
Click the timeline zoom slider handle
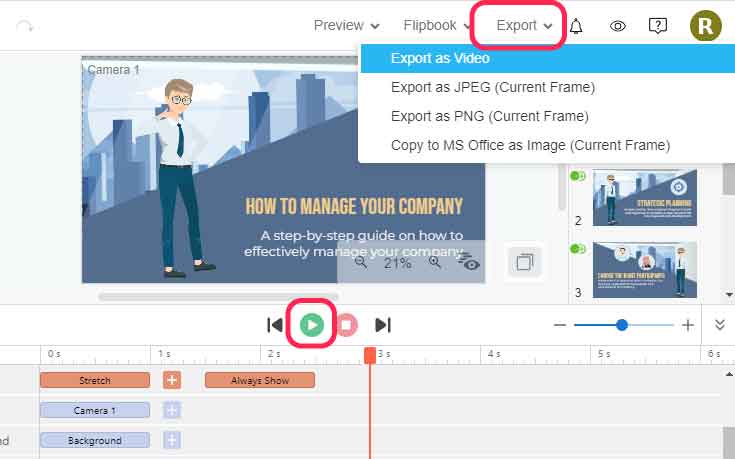pyautogui.click(x=622, y=325)
